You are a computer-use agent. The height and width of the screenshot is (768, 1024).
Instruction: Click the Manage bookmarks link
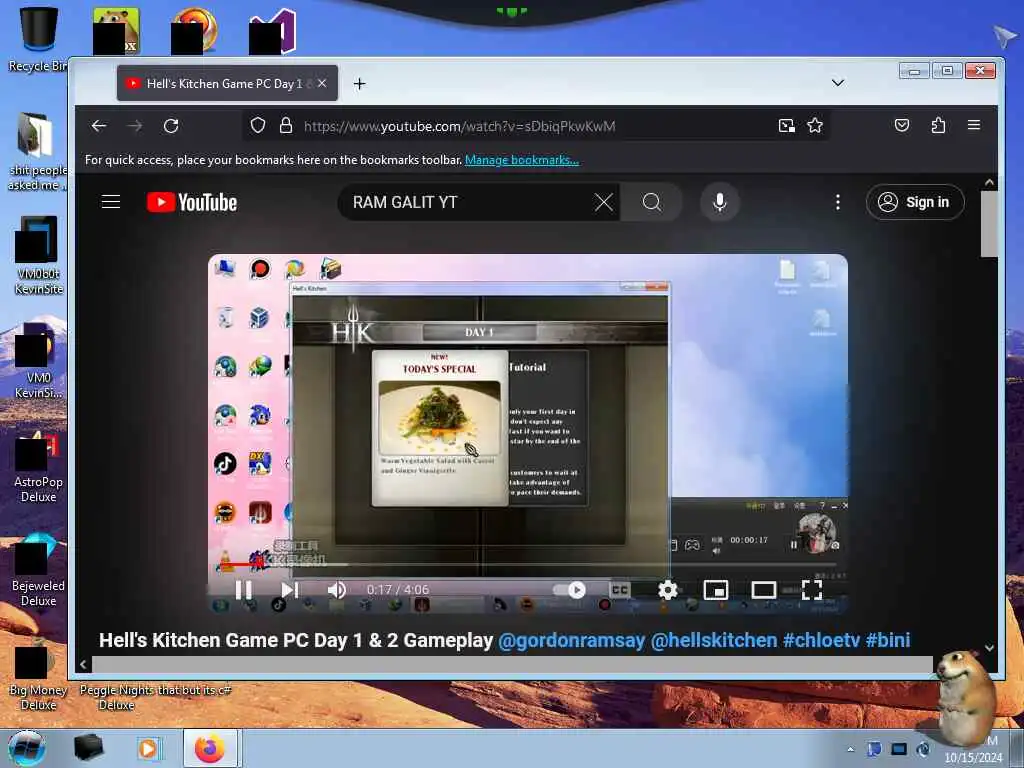tap(522, 160)
